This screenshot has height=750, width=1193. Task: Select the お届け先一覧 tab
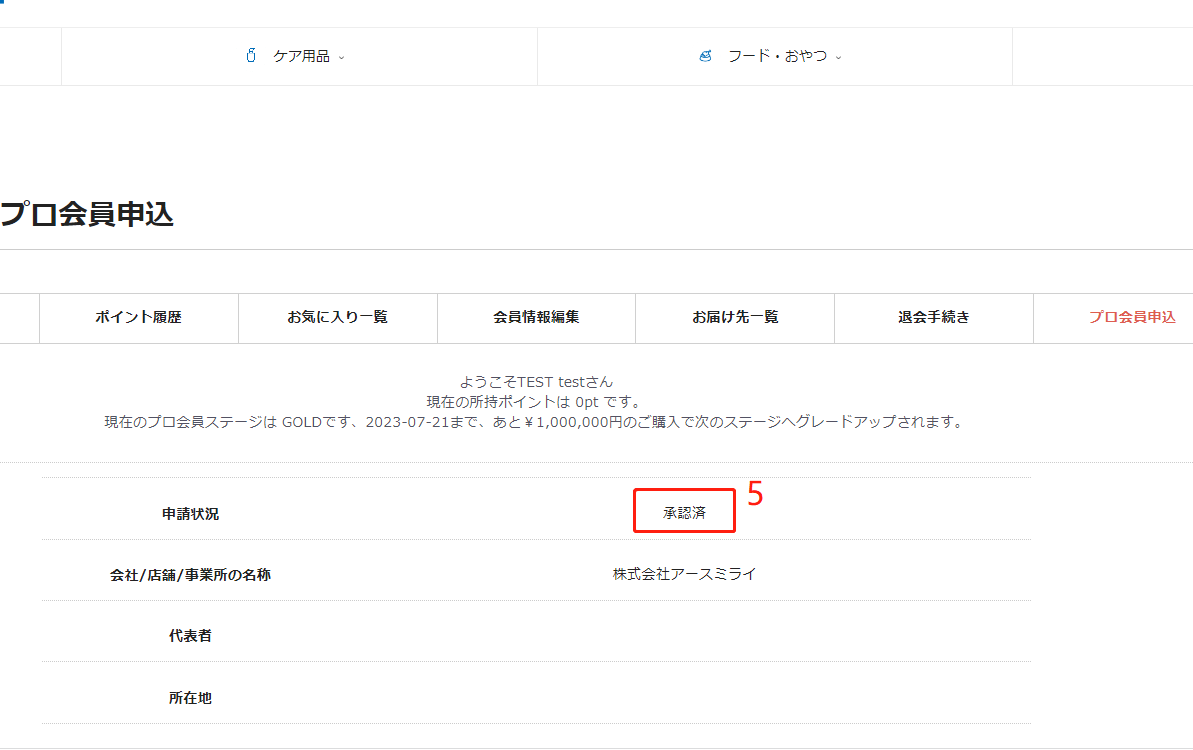point(735,318)
